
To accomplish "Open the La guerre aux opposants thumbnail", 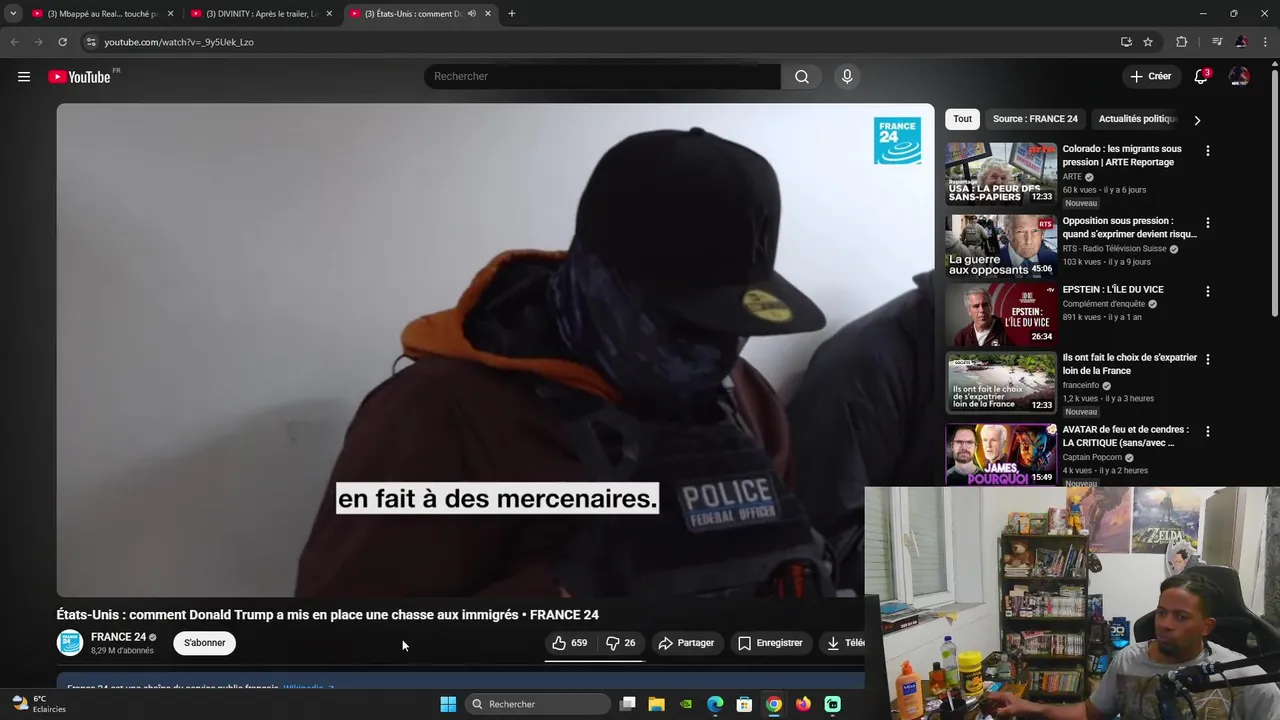I will [x=1001, y=245].
